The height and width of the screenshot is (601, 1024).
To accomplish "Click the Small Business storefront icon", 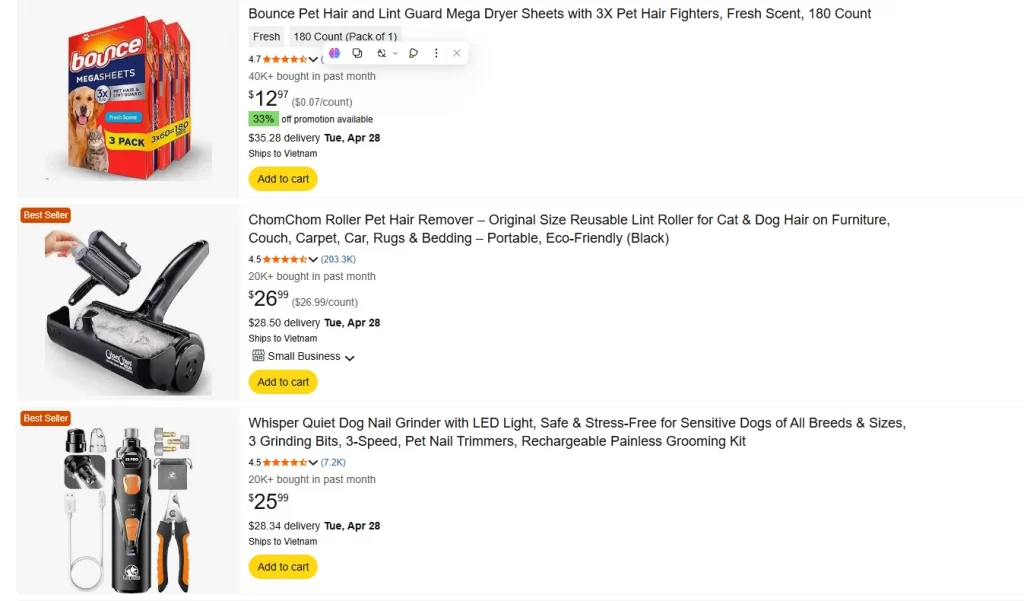I will (x=257, y=356).
